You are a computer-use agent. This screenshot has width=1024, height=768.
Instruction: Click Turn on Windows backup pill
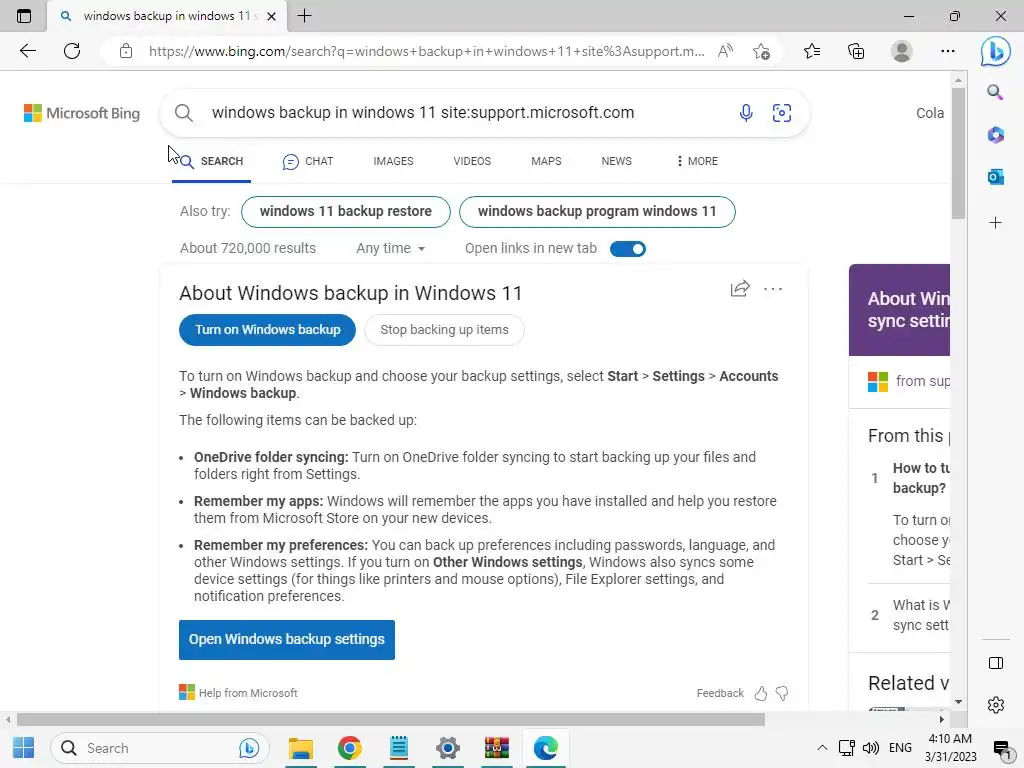click(x=267, y=330)
